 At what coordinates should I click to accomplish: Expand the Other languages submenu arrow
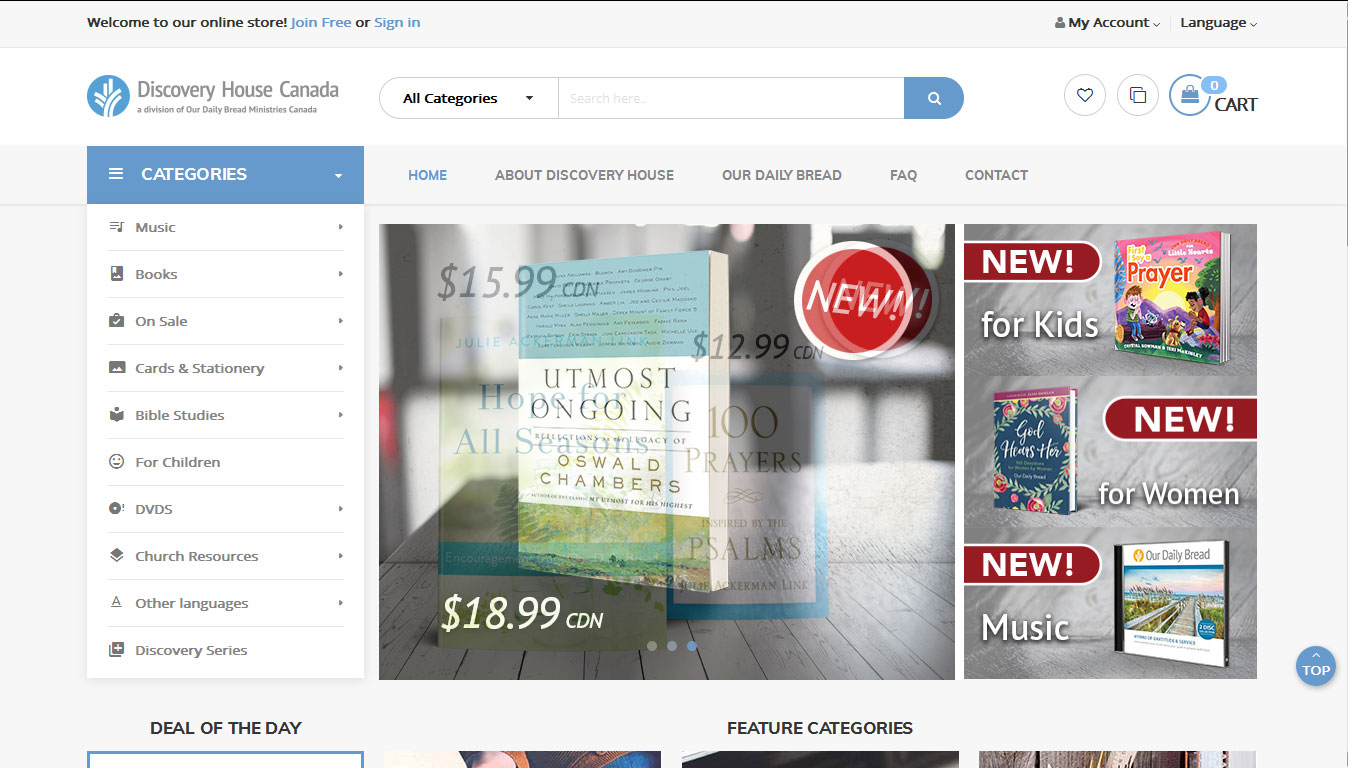click(x=340, y=603)
